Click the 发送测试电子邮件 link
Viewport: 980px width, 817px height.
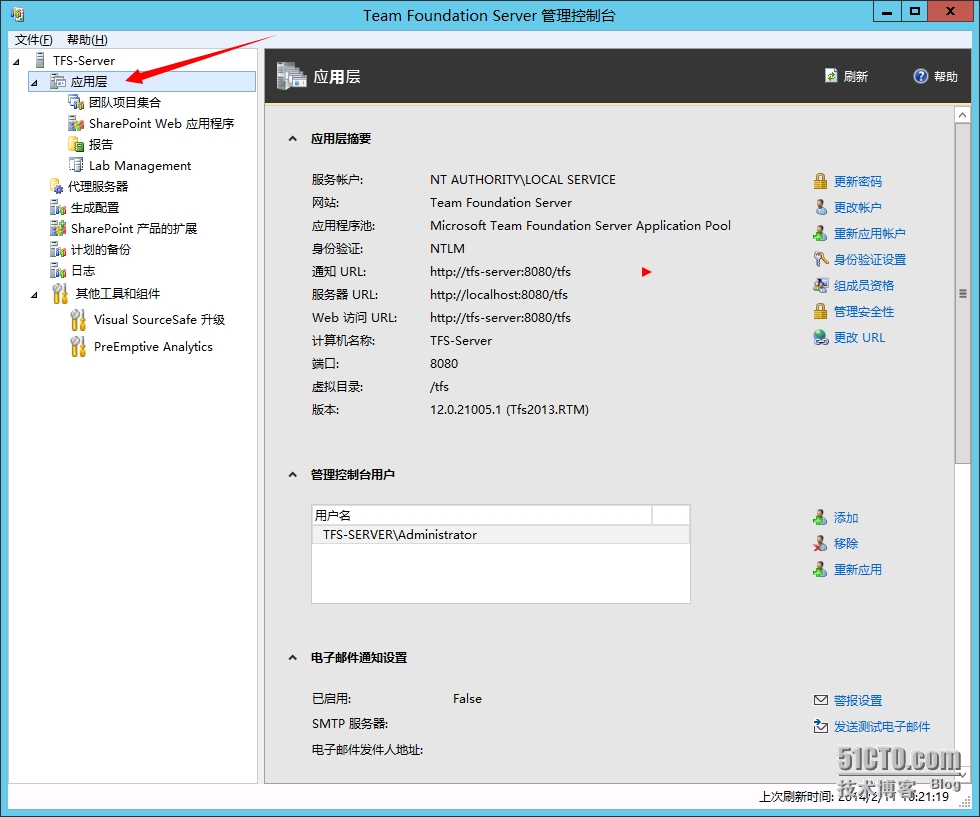[x=881, y=726]
